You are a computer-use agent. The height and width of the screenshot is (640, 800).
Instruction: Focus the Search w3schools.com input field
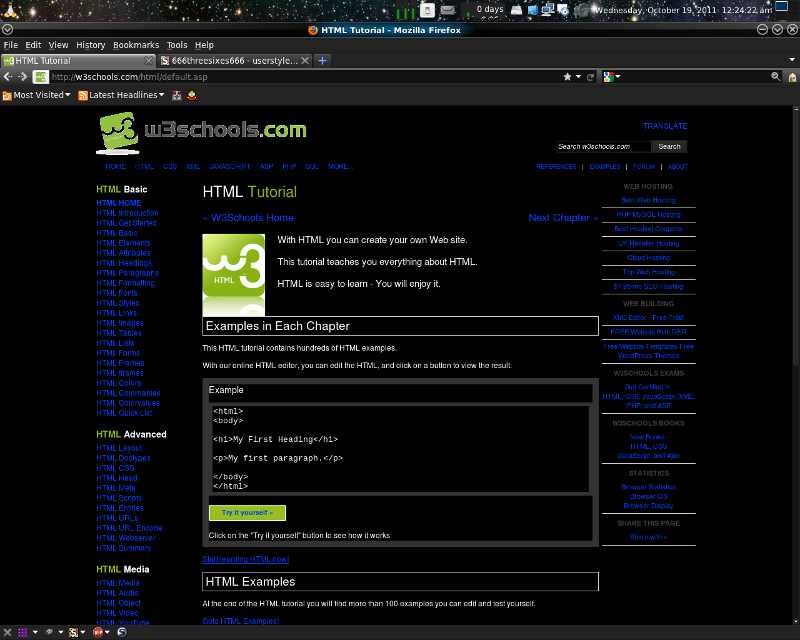pyautogui.click(x=603, y=146)
